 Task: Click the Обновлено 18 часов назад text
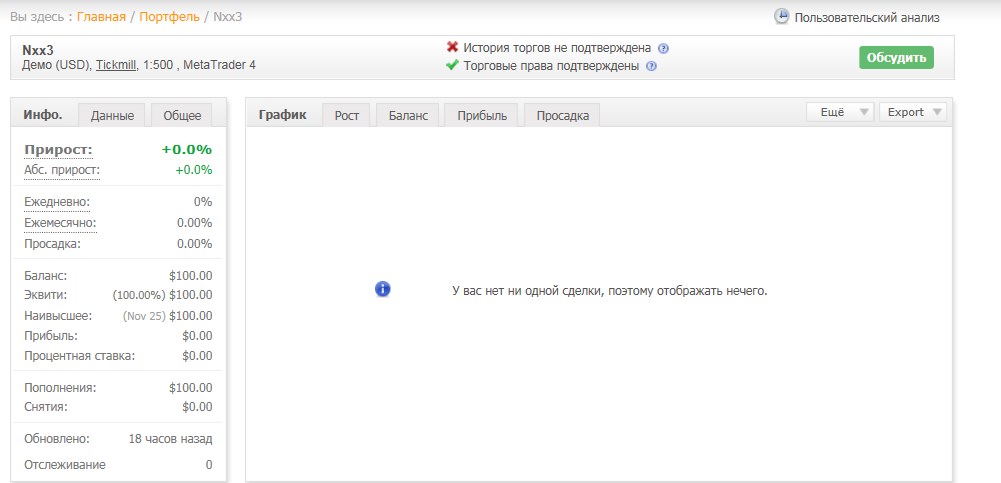170,439
